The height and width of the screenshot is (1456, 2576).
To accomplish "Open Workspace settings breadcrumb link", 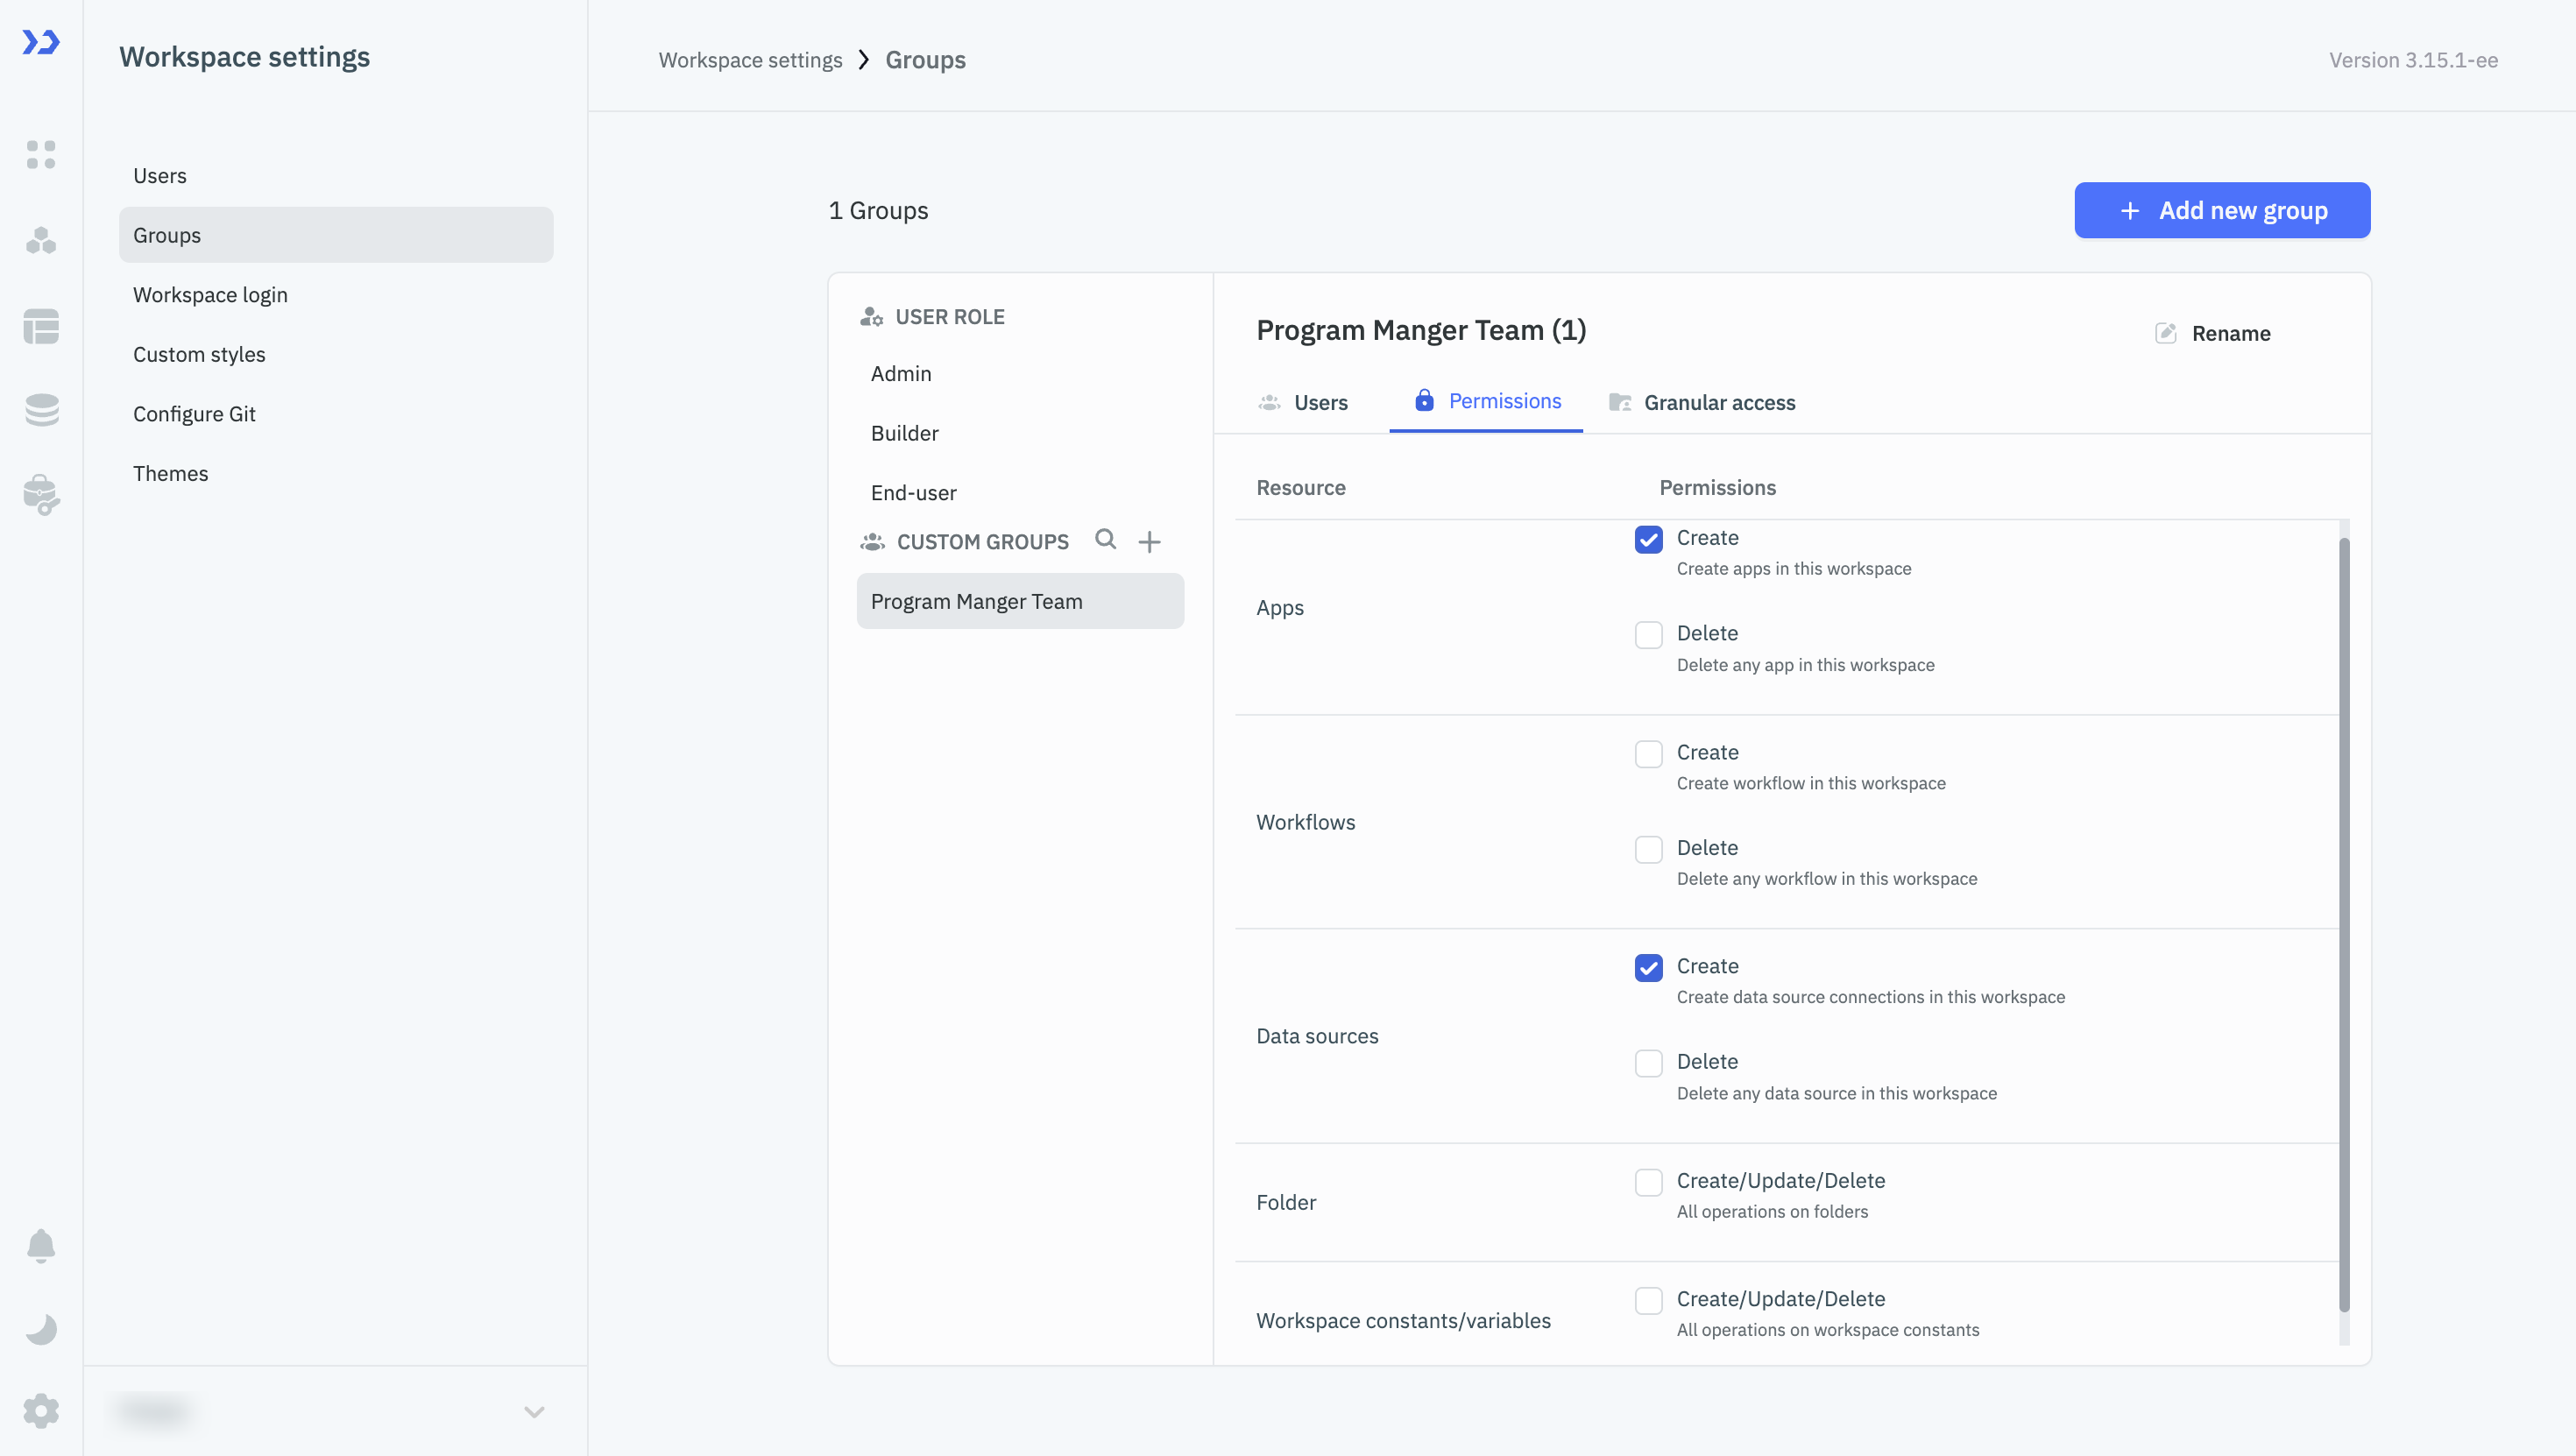I will (x=750, y=59).
